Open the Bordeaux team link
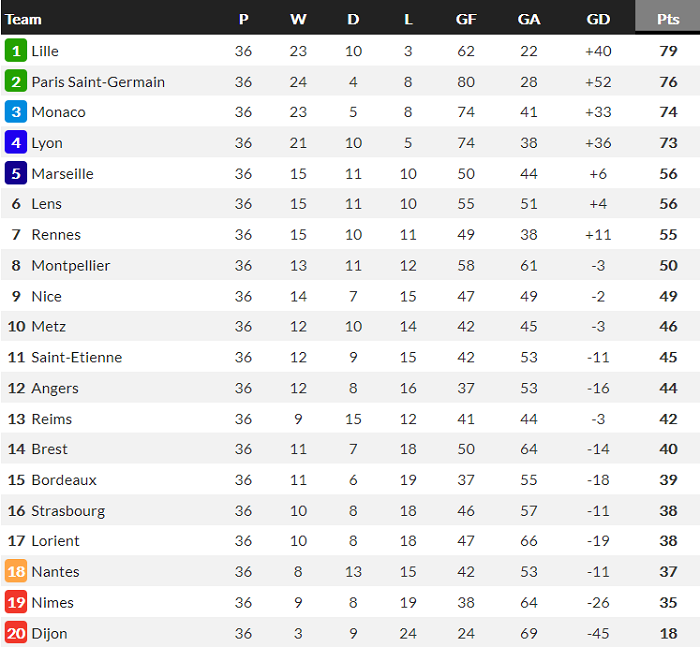The width and height of the screenshot is (700, 647). 64,480
